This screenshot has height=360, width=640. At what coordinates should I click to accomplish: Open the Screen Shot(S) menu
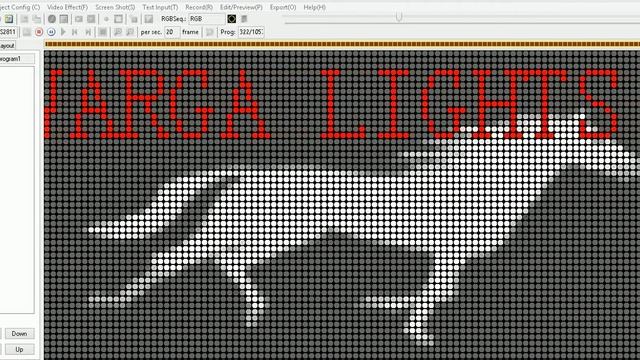(x=115, y=7)
